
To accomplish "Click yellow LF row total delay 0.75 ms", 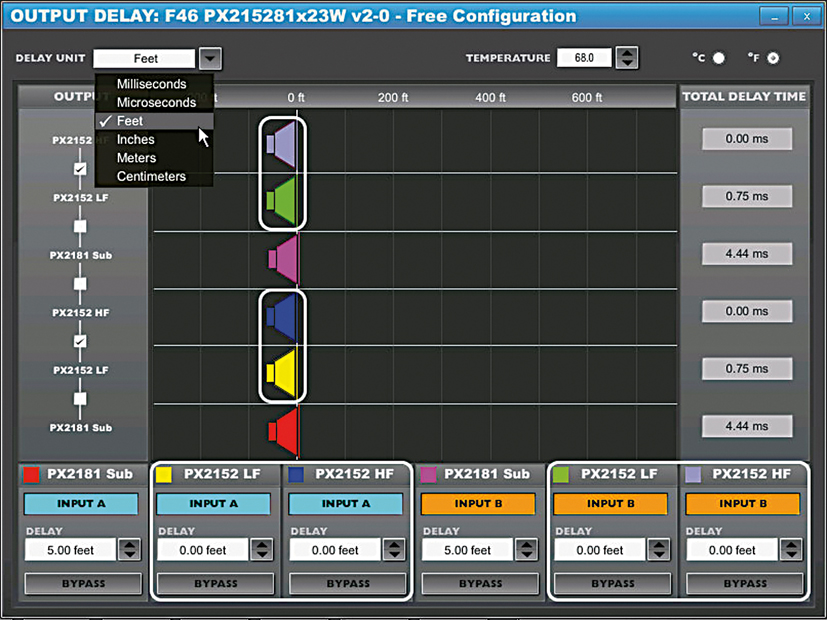I will click(x=747, y=369).
